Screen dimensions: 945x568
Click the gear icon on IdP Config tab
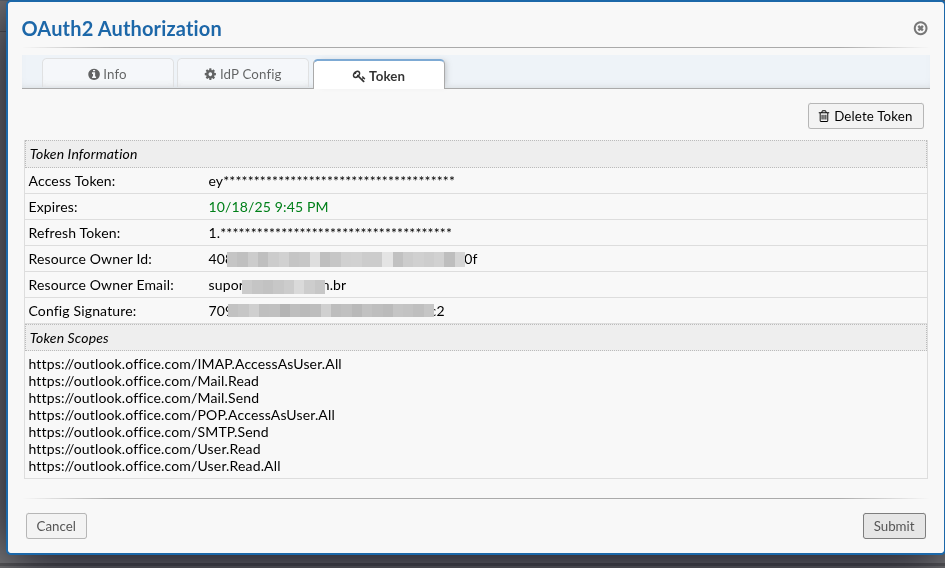210,74
